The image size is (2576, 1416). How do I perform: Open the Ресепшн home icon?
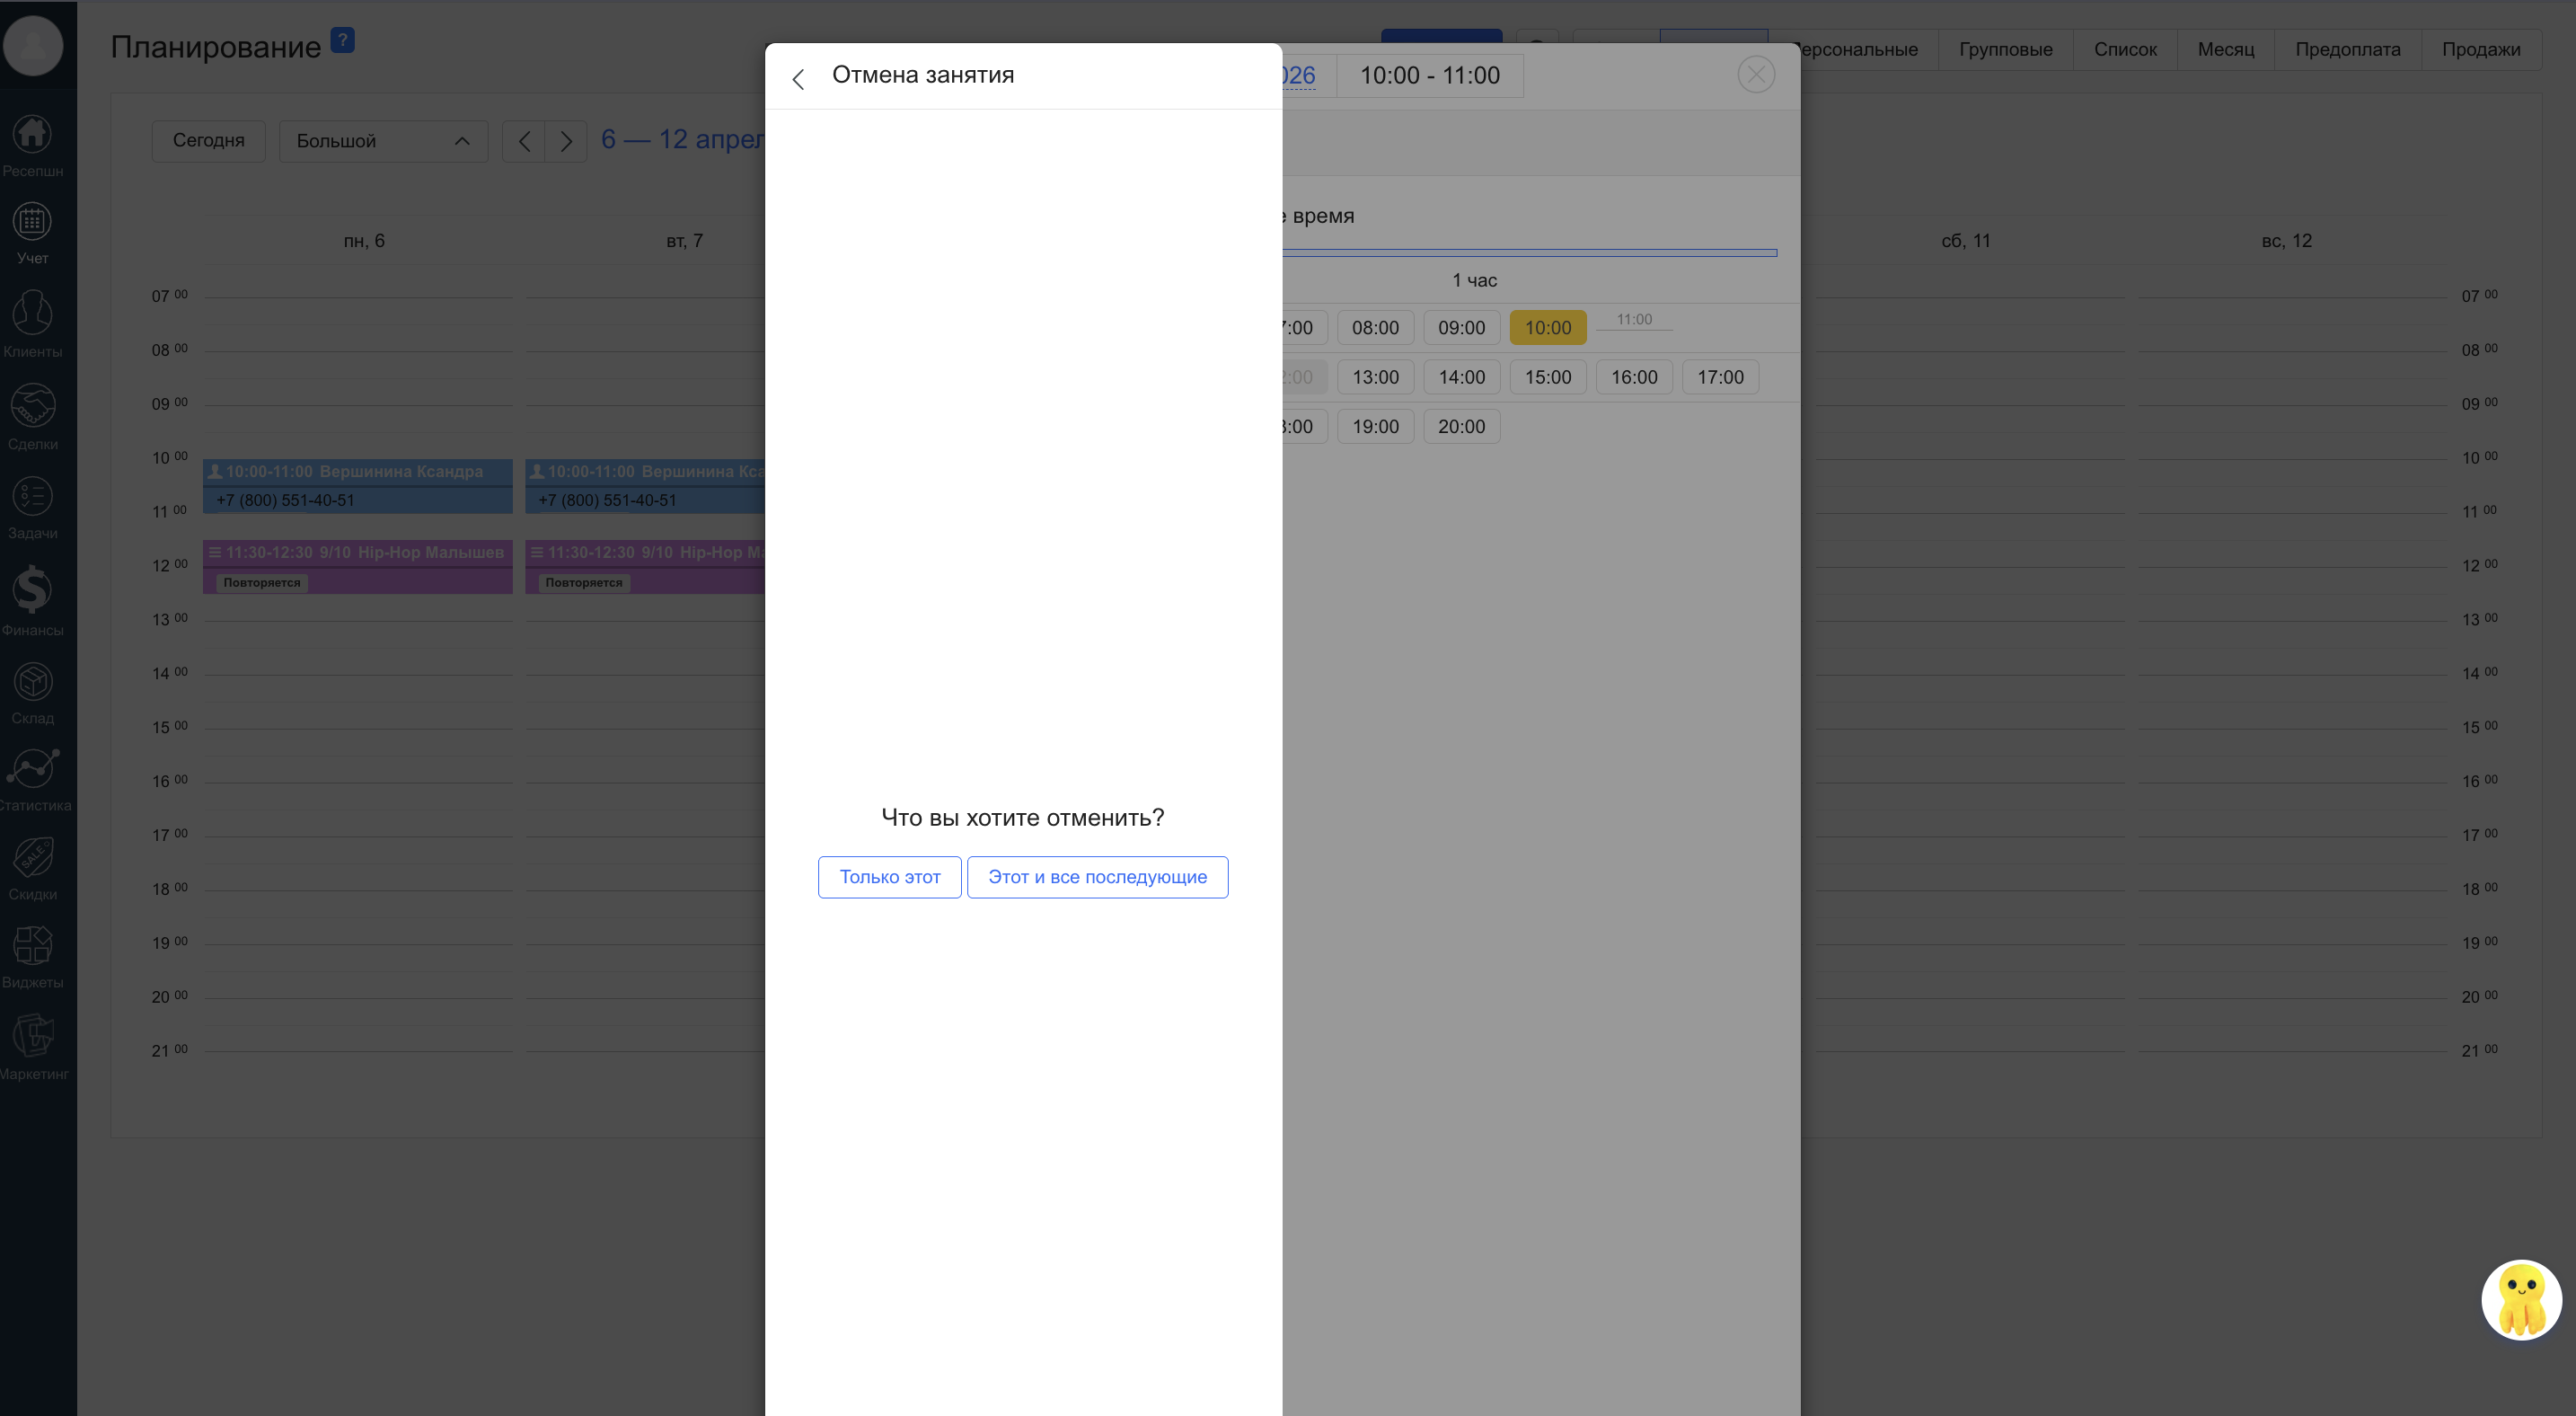tap(32, 135)
